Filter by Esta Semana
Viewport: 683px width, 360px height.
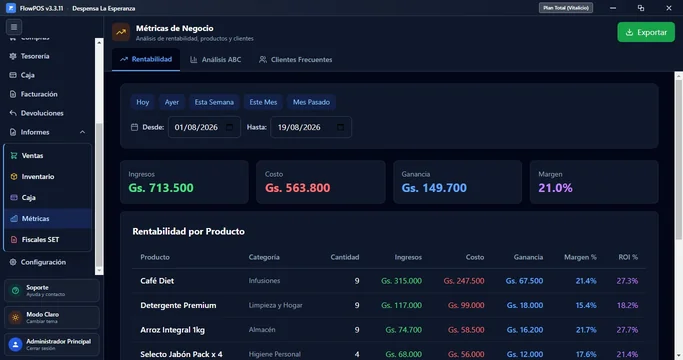pyautogui.click(x=214, y=102)
